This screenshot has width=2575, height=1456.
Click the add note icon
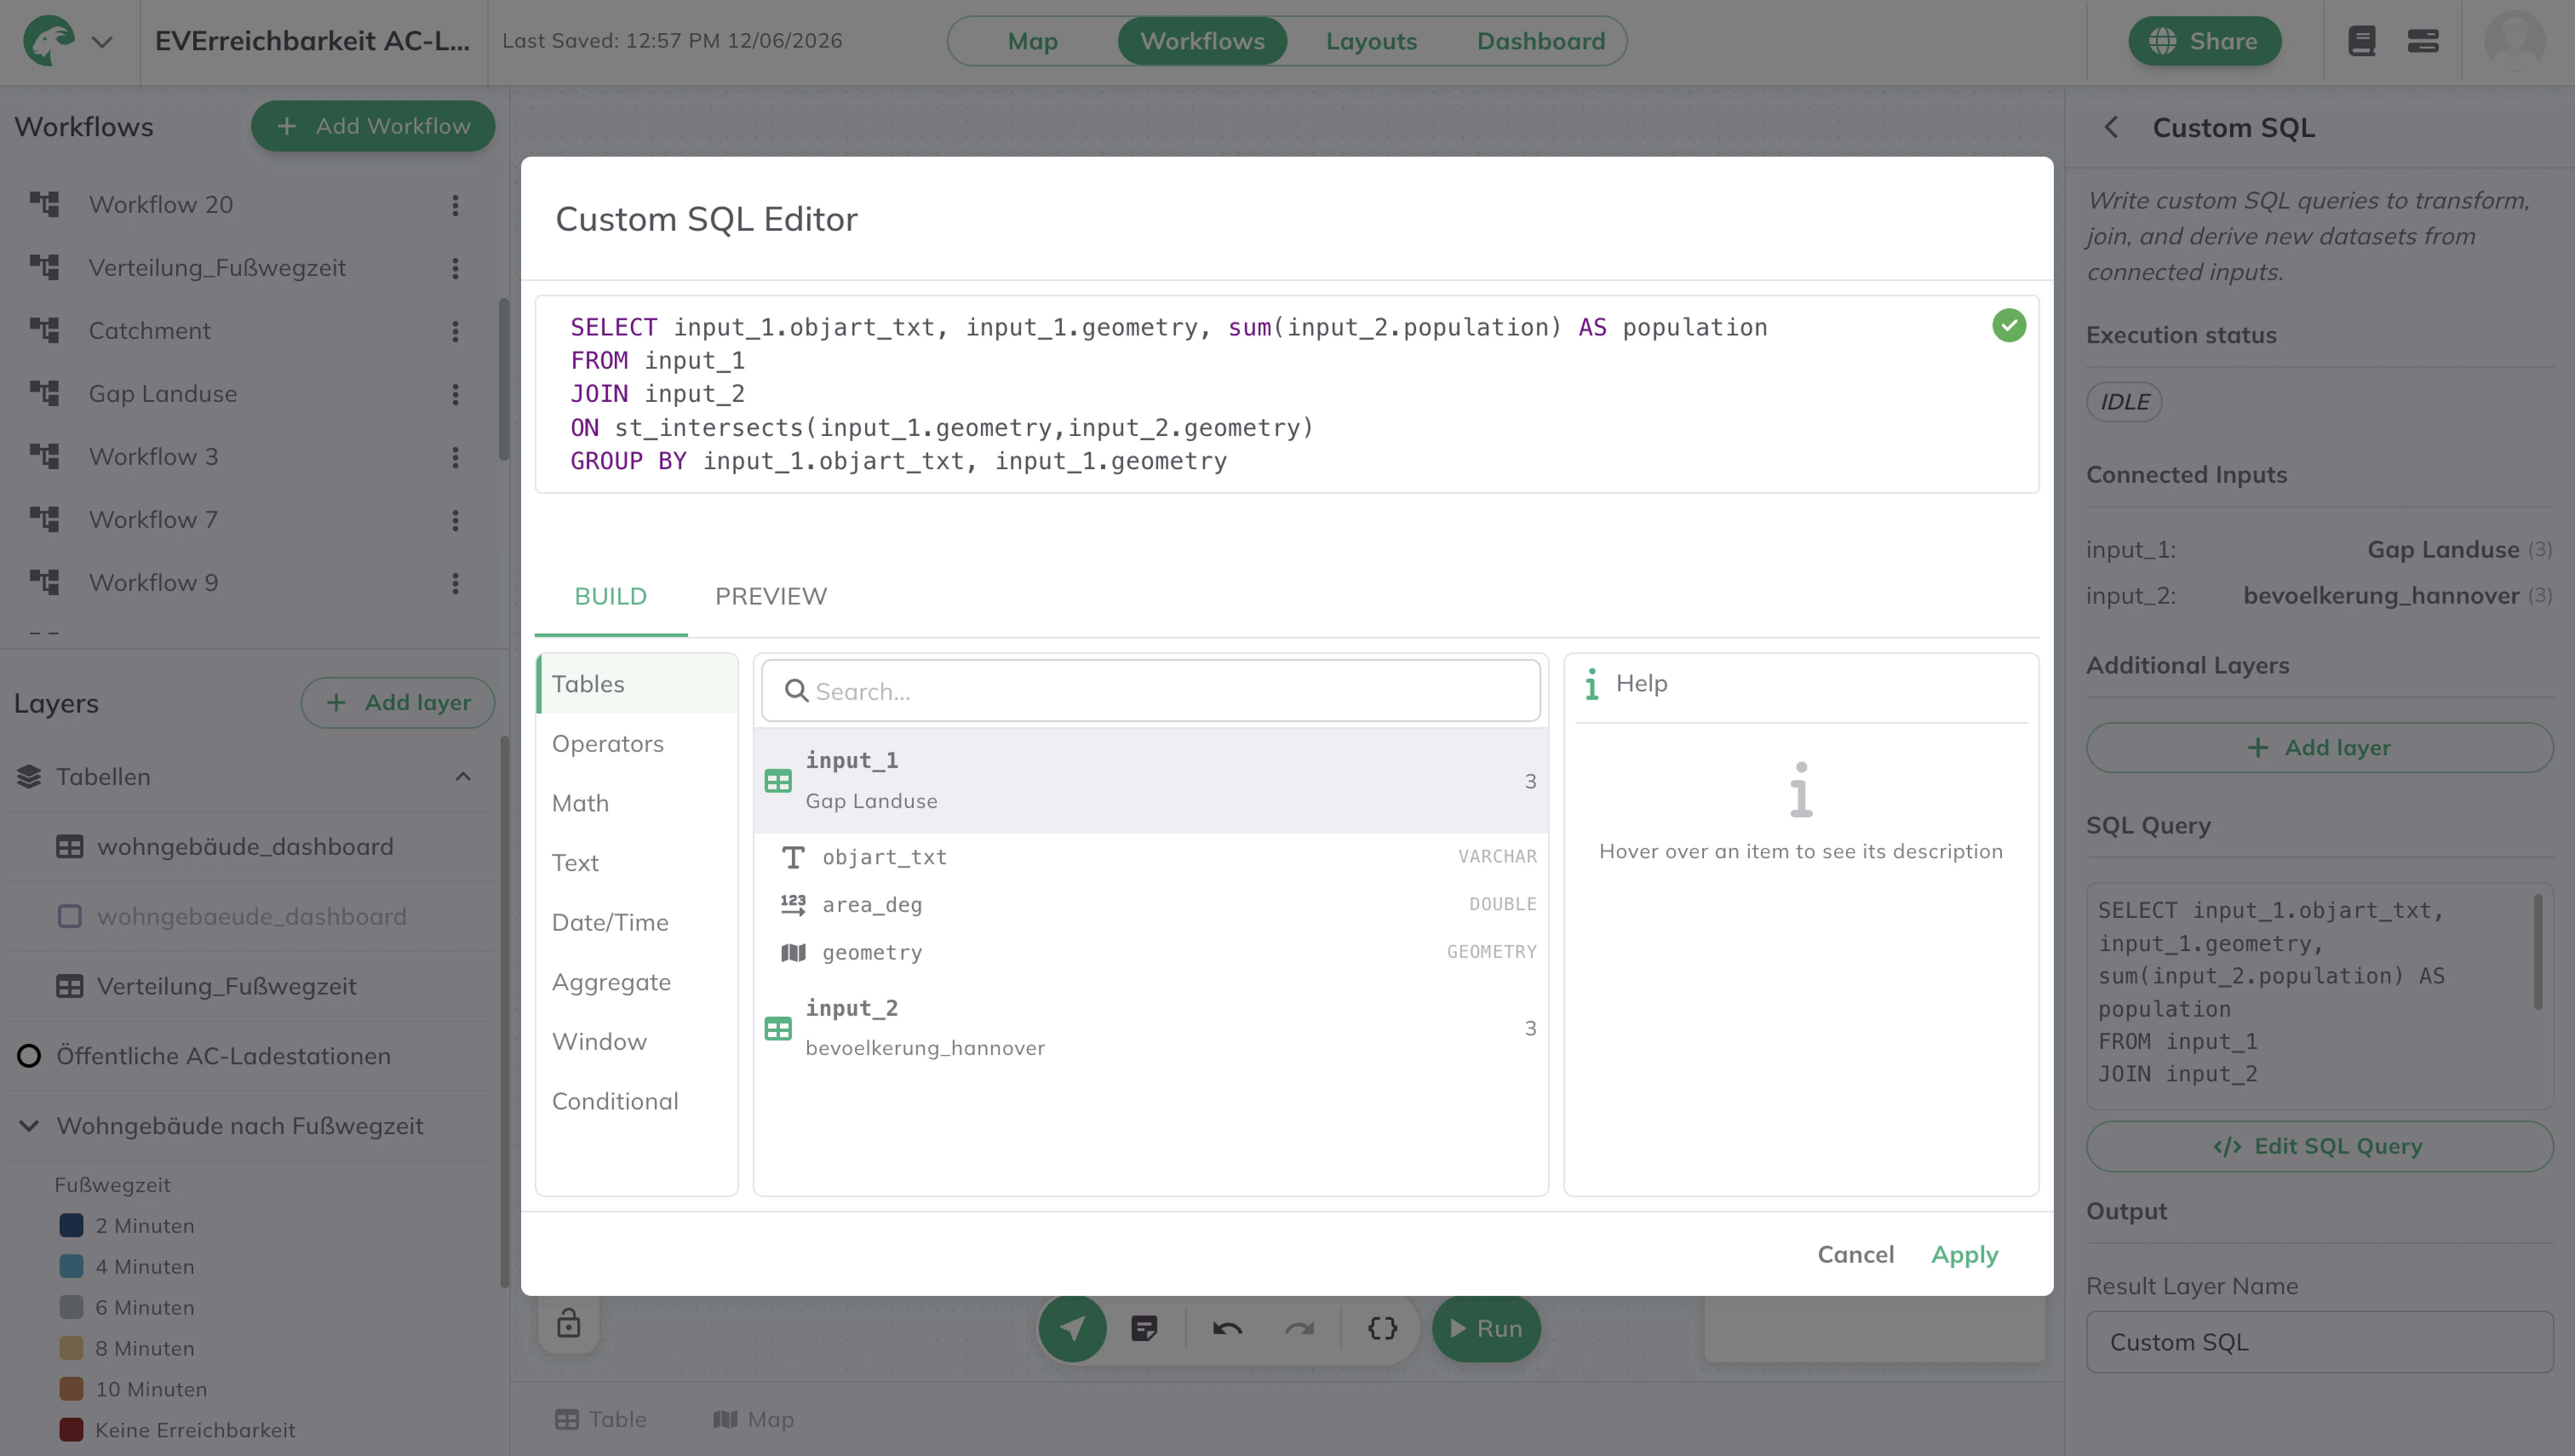coord(1144,1329)
